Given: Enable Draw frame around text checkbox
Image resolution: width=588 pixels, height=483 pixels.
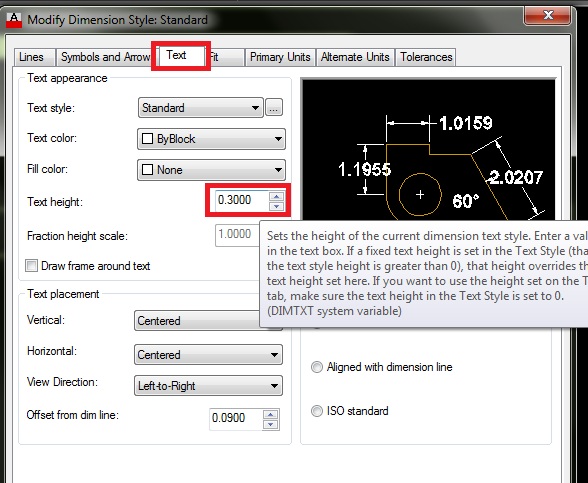Looking at the screenshot, I should pos(32,266).
